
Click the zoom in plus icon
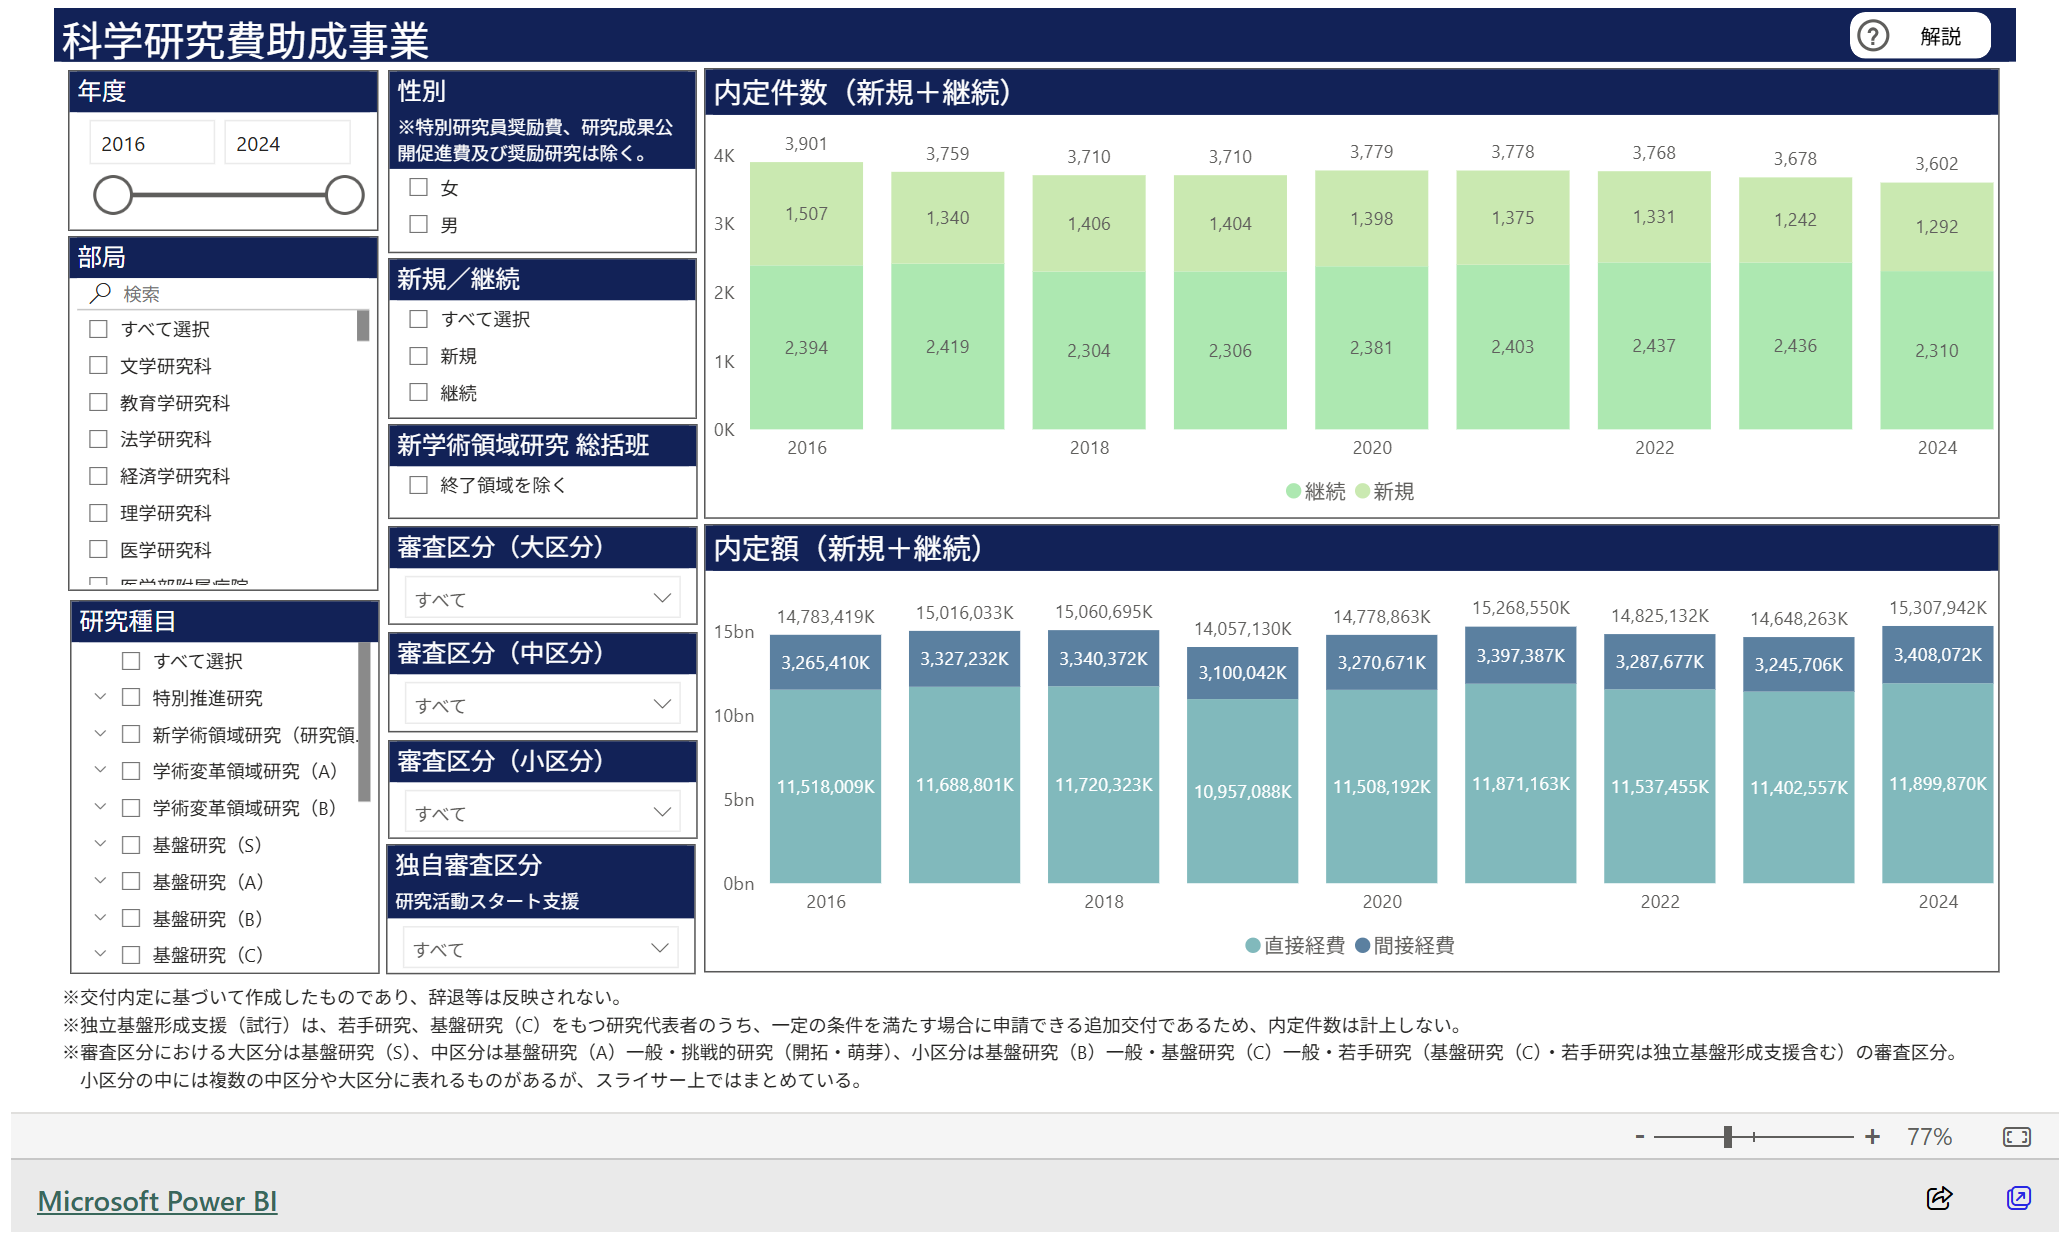[1872, 1137]
